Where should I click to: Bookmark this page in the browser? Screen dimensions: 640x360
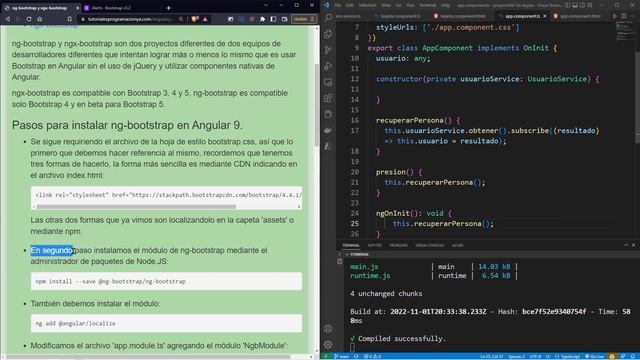[x=69, y=19]
